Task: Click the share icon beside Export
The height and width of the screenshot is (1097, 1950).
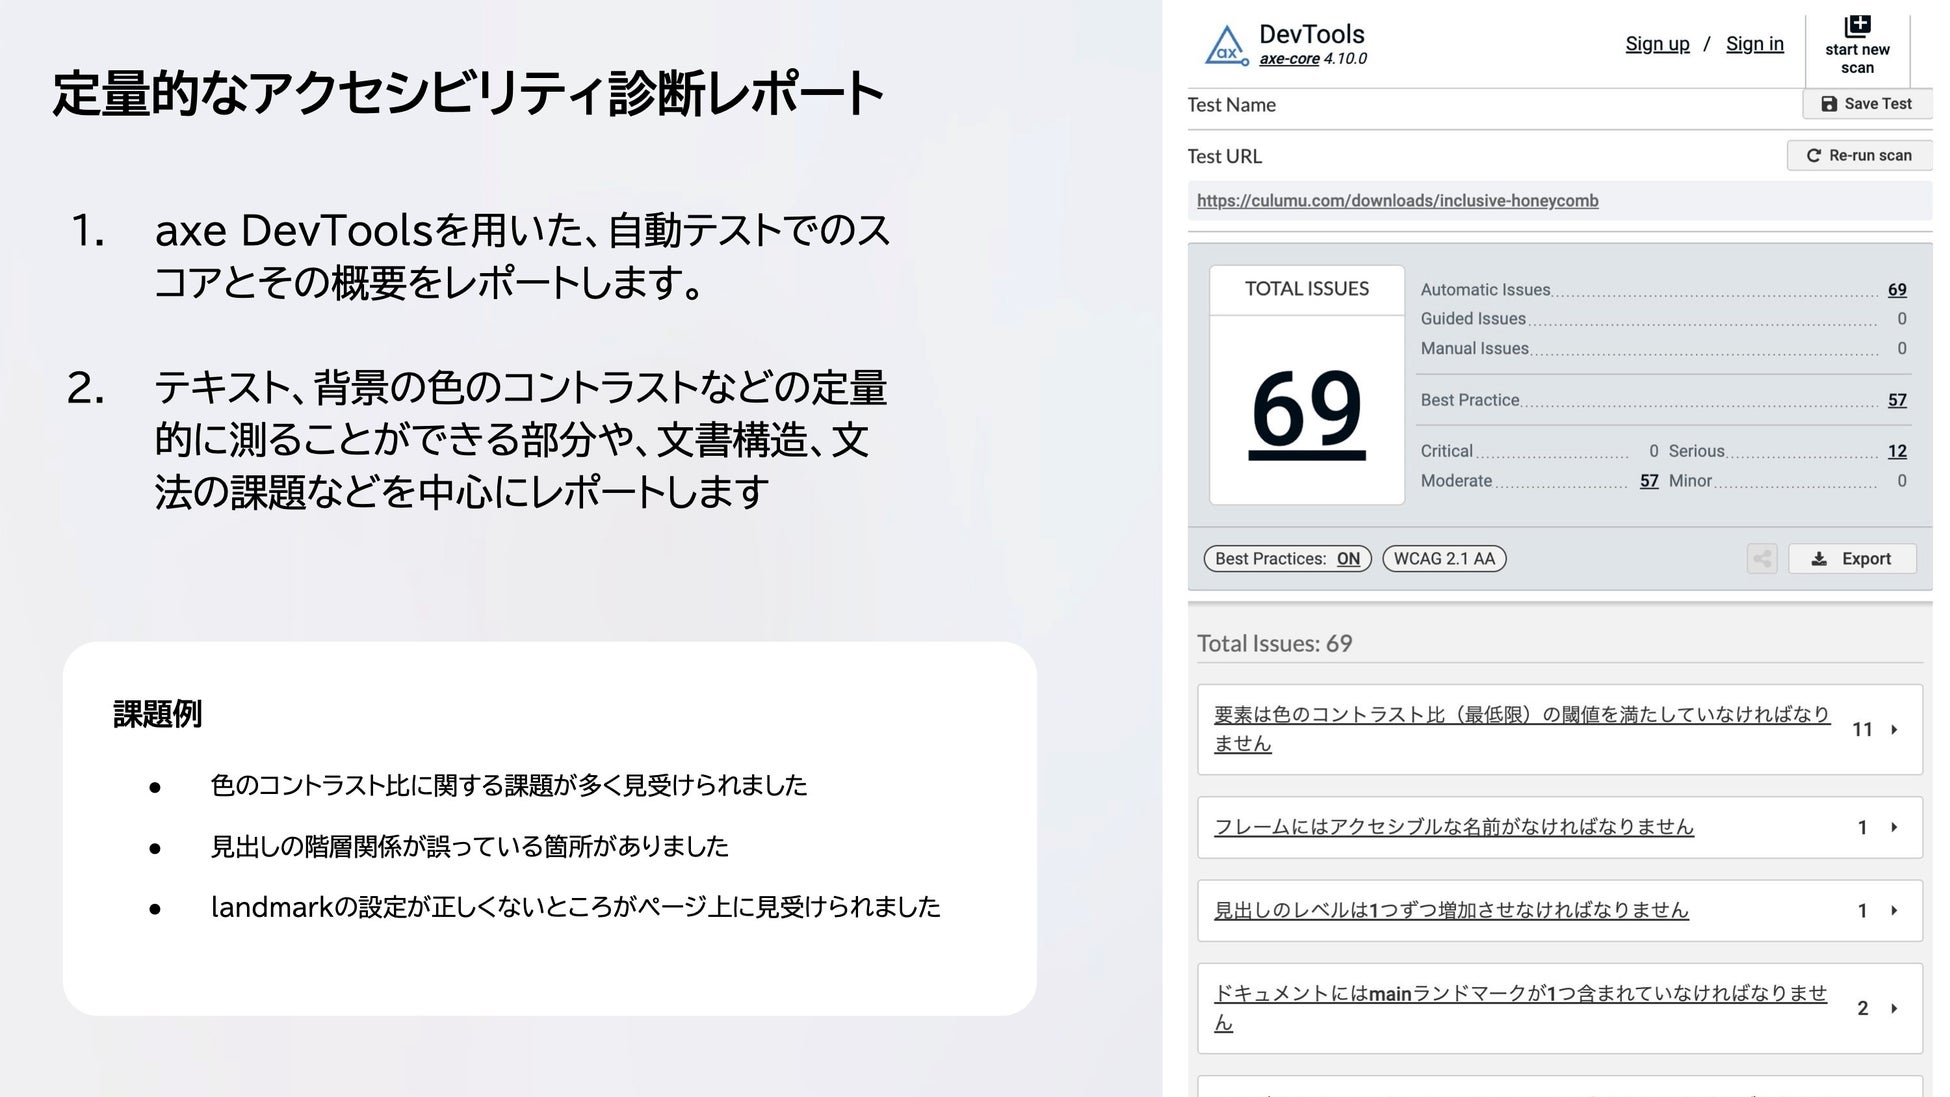Action: tap(1762, 559)
